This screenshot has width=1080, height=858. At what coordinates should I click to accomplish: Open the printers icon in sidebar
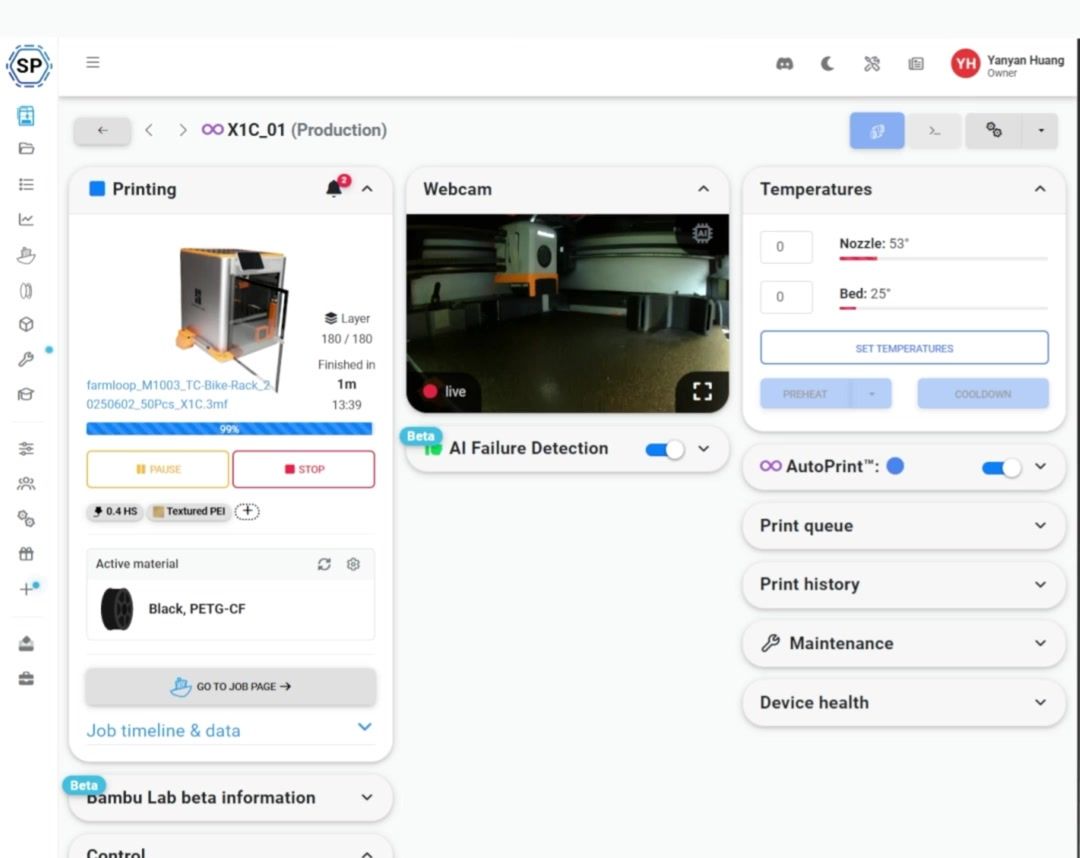click(26, 116)
